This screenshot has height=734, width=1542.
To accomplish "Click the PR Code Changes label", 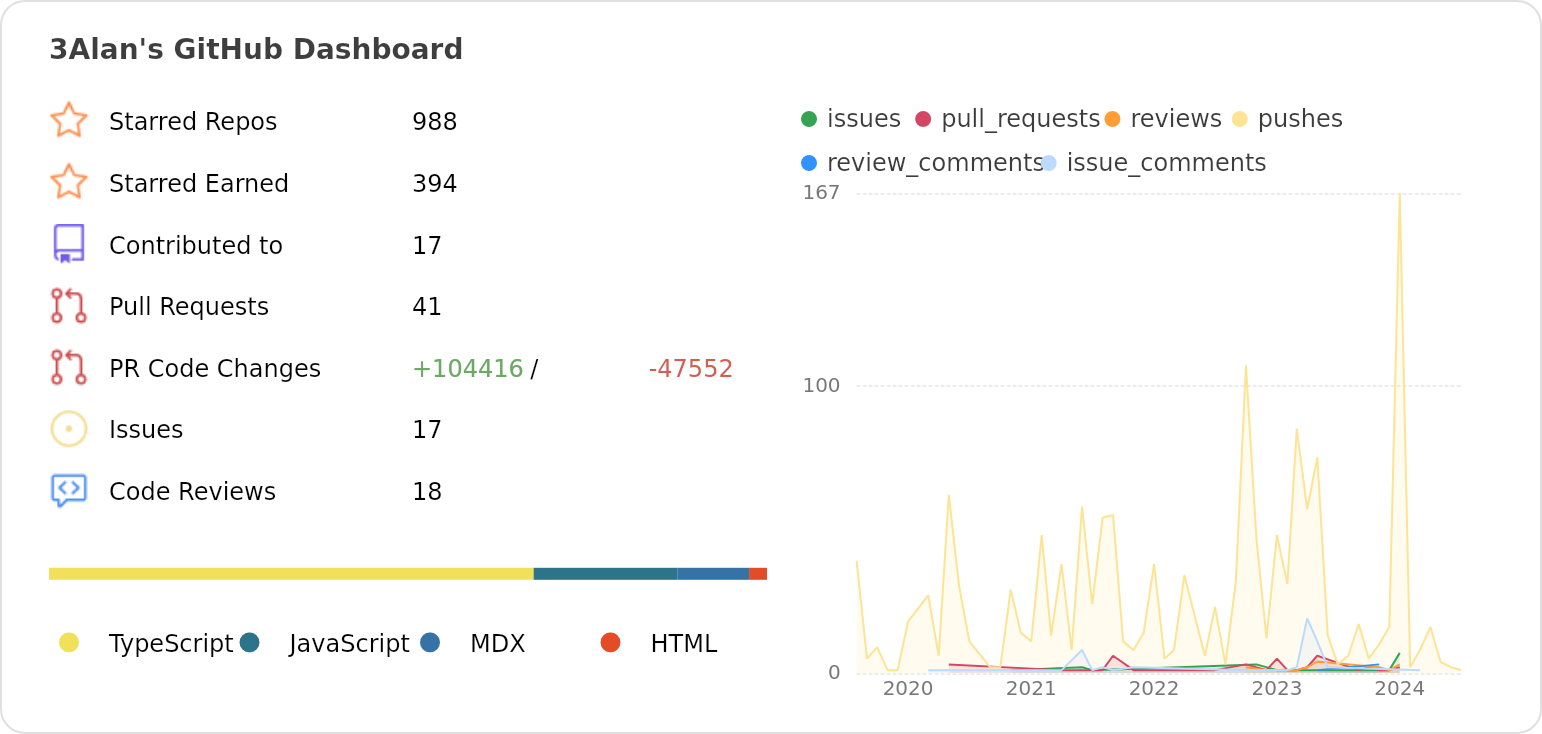I will (215, 369).
